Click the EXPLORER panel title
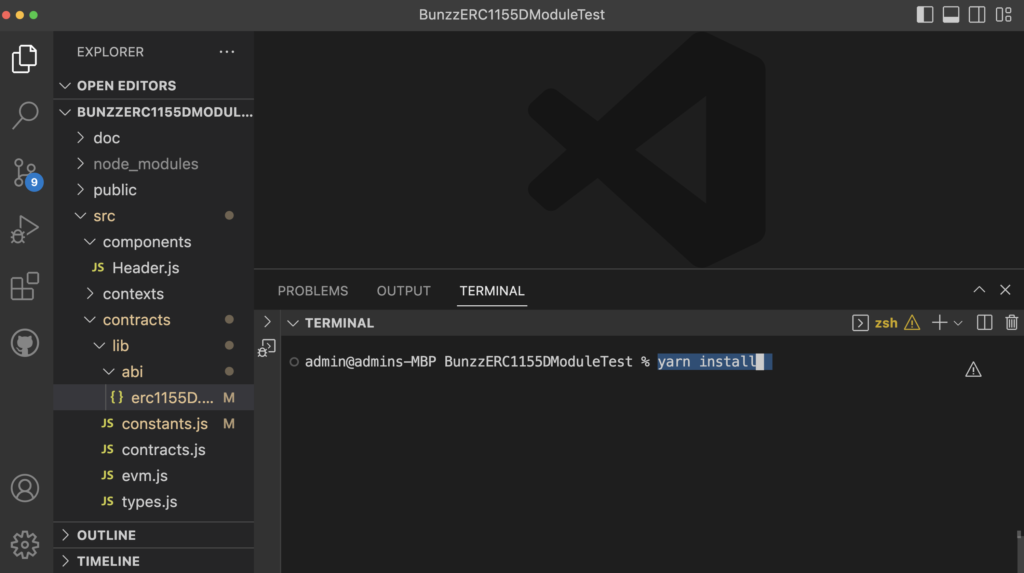 coord(110,52)
